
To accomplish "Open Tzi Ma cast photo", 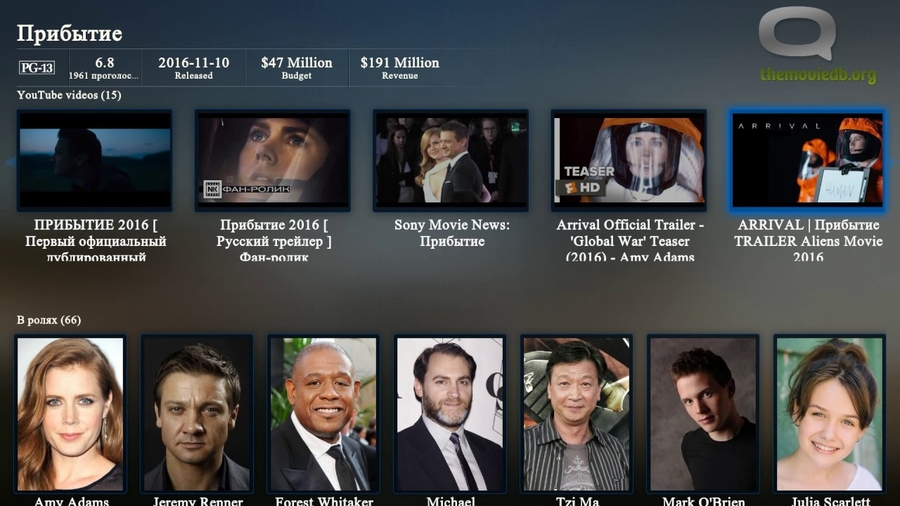I will [576, 414].
